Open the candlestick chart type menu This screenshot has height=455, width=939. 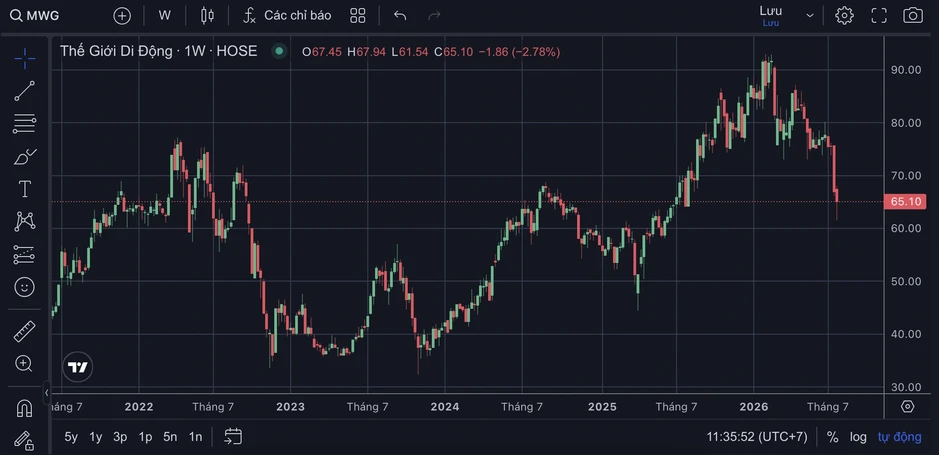(x=207, y=16)
